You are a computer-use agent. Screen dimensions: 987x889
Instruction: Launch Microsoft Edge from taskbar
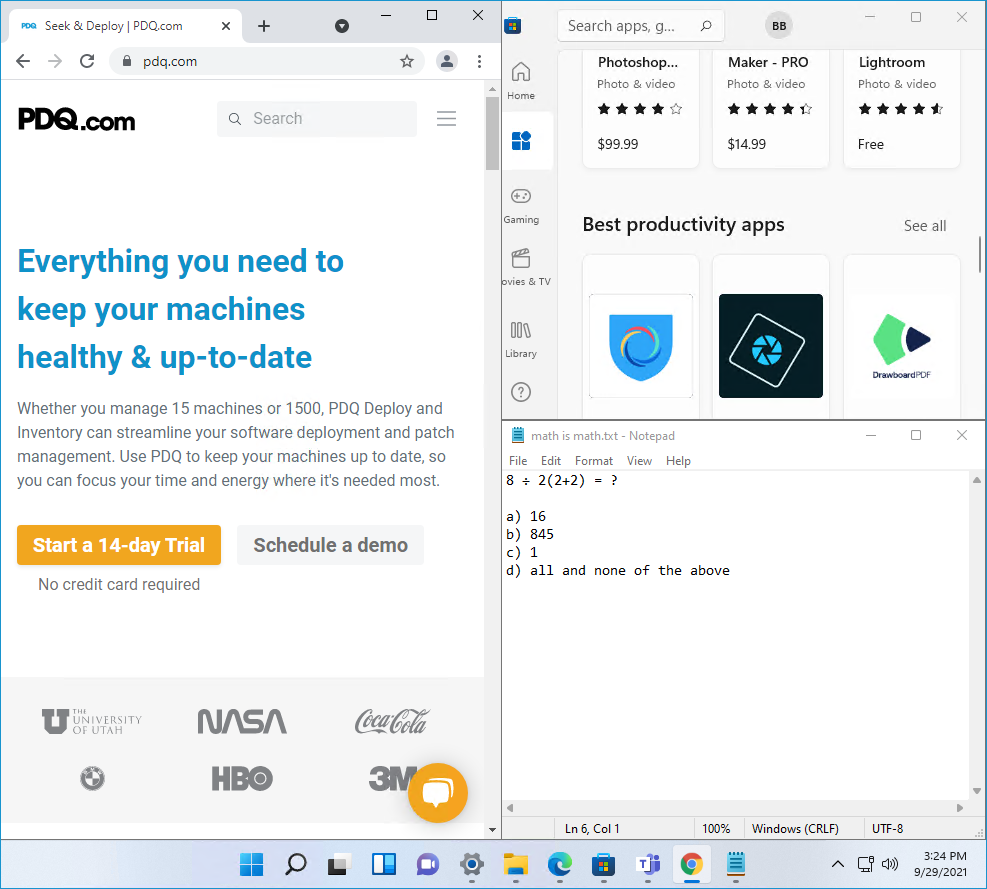tap(560, 864)
